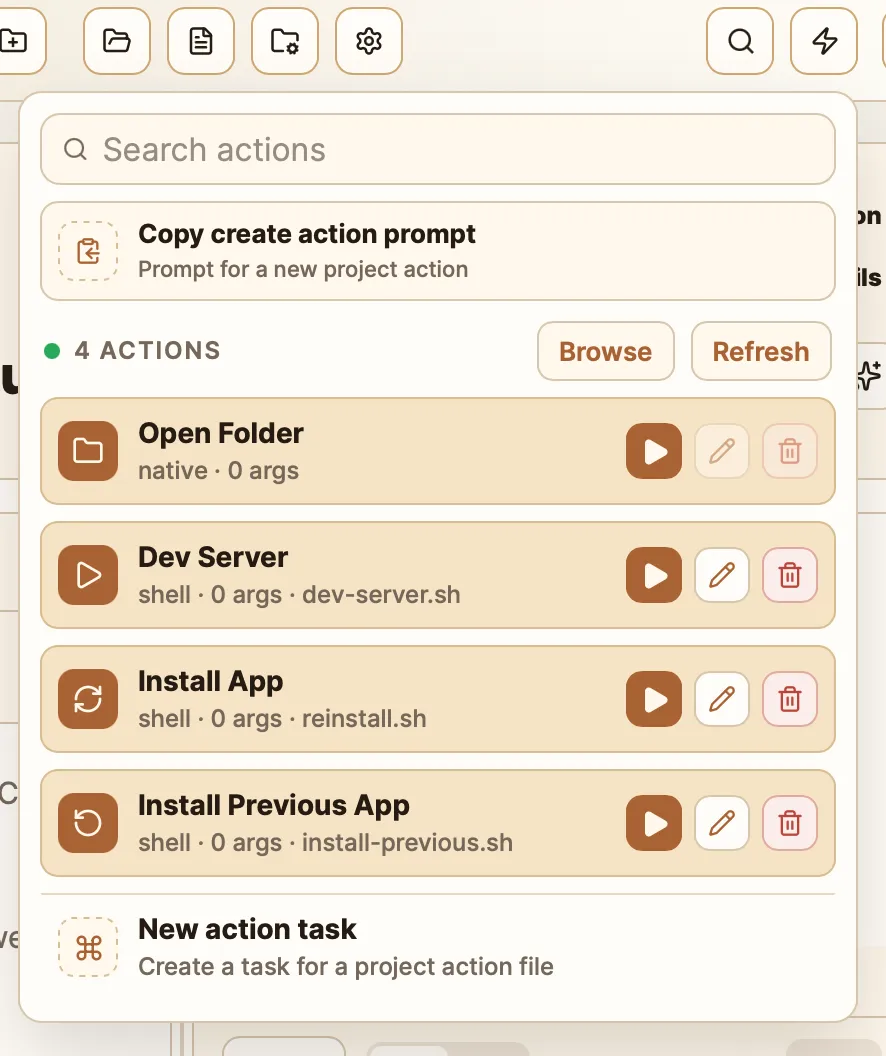886x1056 pixels.
Task: Delete the Open Folder action
Action: coord(790,451)
